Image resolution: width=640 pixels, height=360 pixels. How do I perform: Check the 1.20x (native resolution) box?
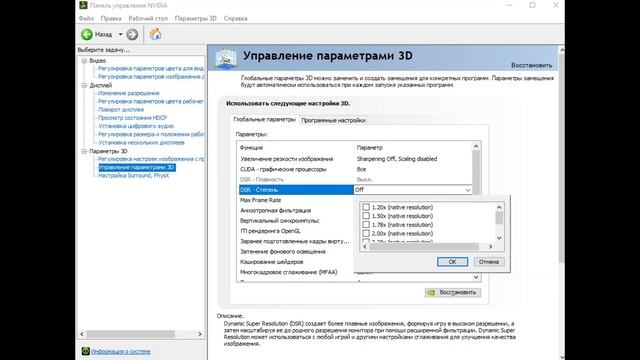point(366,207)
